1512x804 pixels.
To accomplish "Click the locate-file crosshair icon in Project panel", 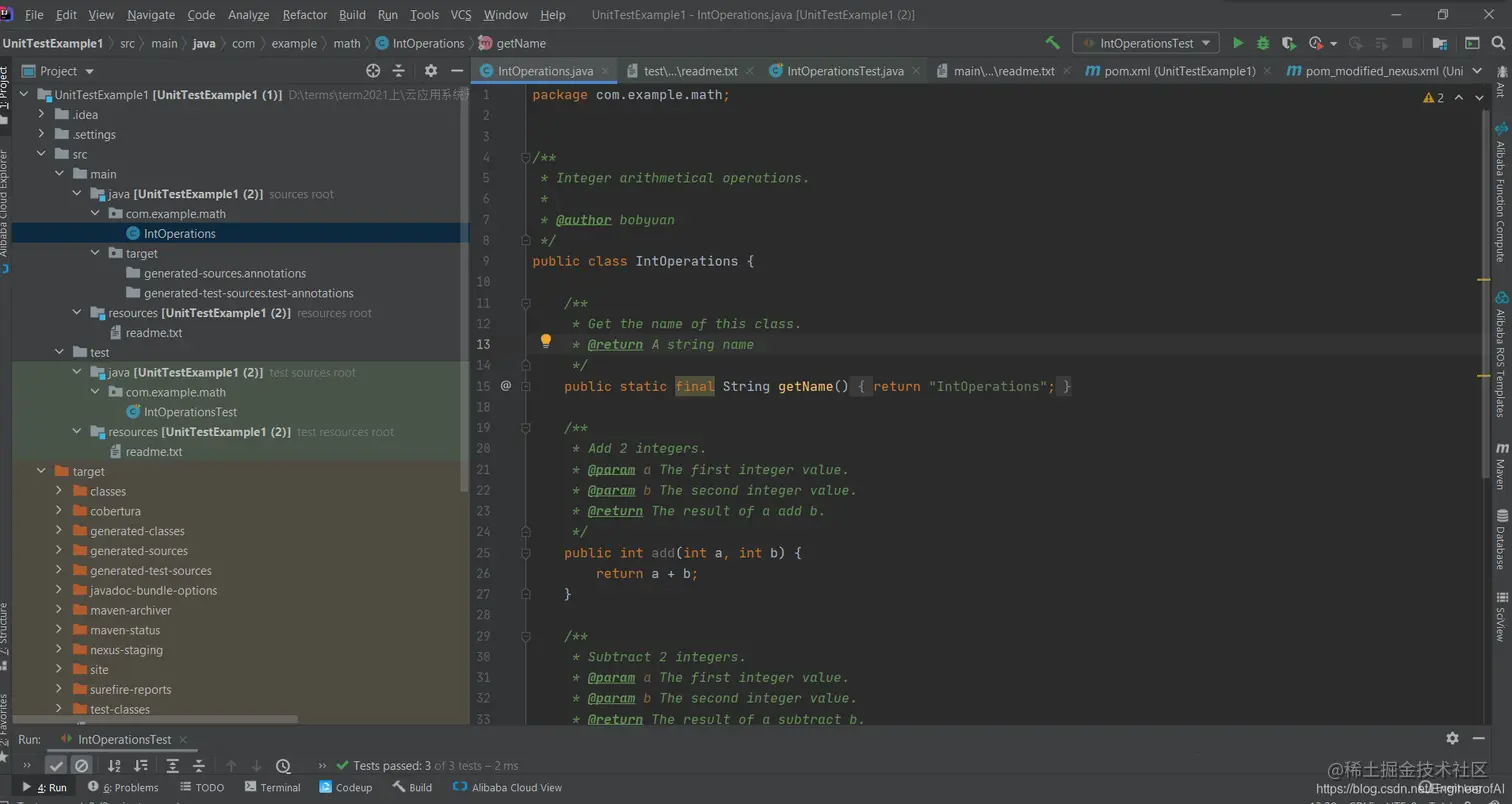I will [x=373, y=71].
